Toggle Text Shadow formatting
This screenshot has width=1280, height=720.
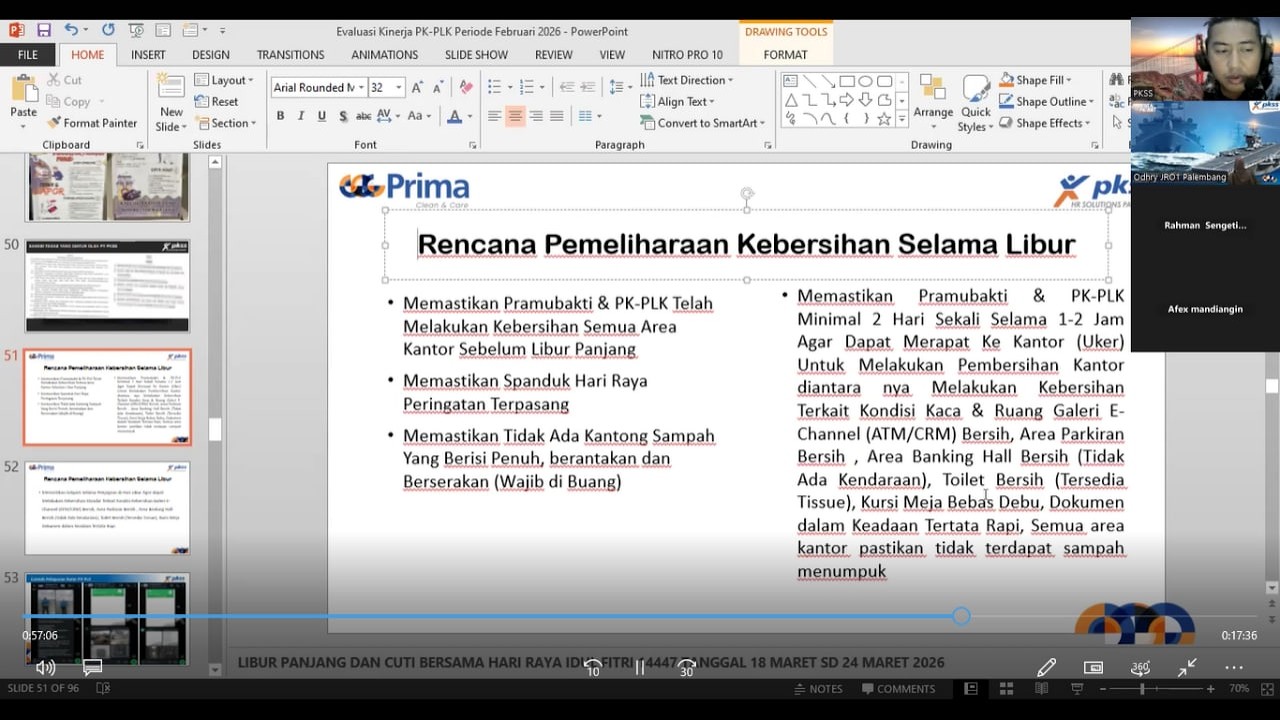pos(343,116)
